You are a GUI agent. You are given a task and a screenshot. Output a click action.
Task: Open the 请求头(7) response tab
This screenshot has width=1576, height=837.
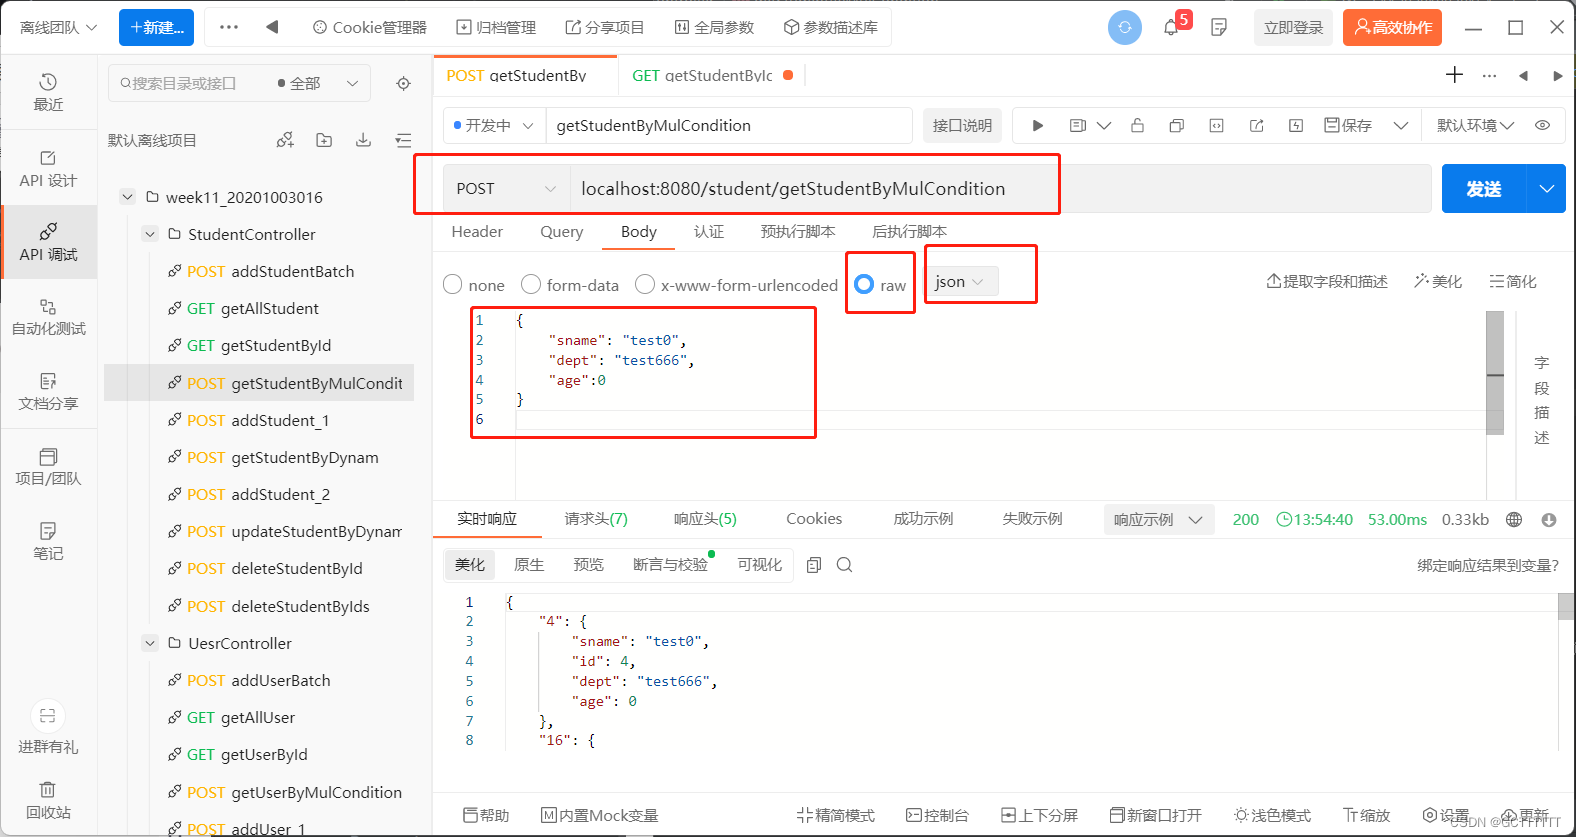596,519
